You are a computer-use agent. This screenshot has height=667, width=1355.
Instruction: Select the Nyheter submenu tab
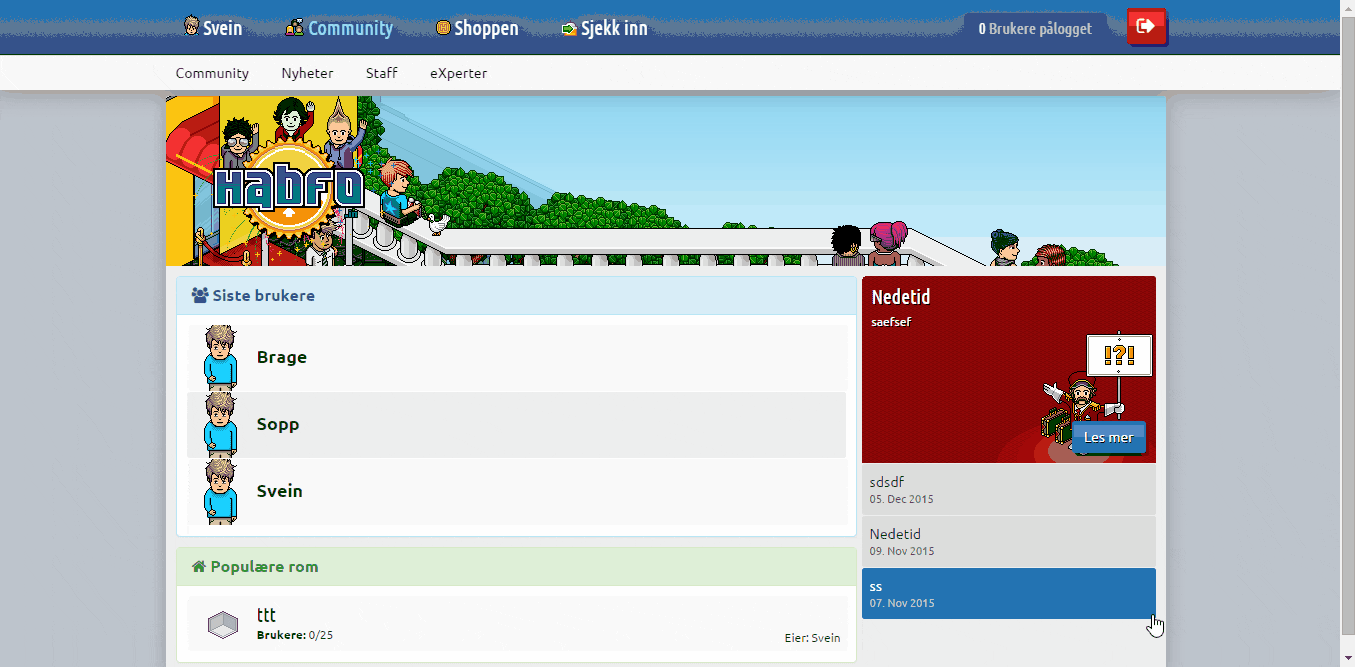tap(307, 73)
